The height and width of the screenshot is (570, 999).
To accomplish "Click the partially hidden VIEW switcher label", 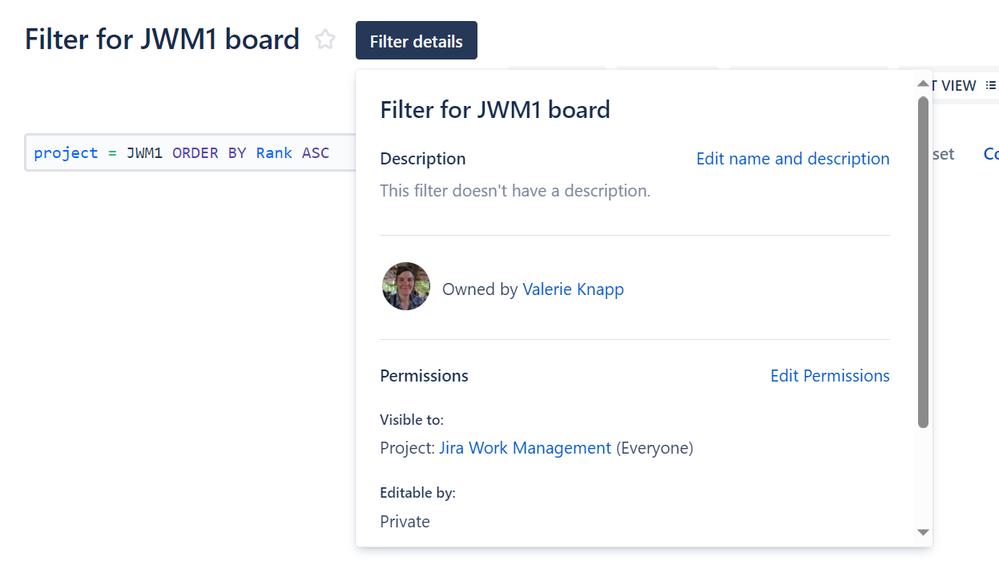I will (x=955, y=86).
